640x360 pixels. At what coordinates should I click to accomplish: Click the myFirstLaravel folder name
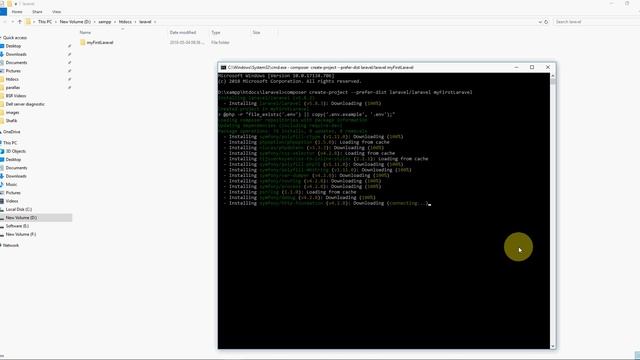pos(100,42)
